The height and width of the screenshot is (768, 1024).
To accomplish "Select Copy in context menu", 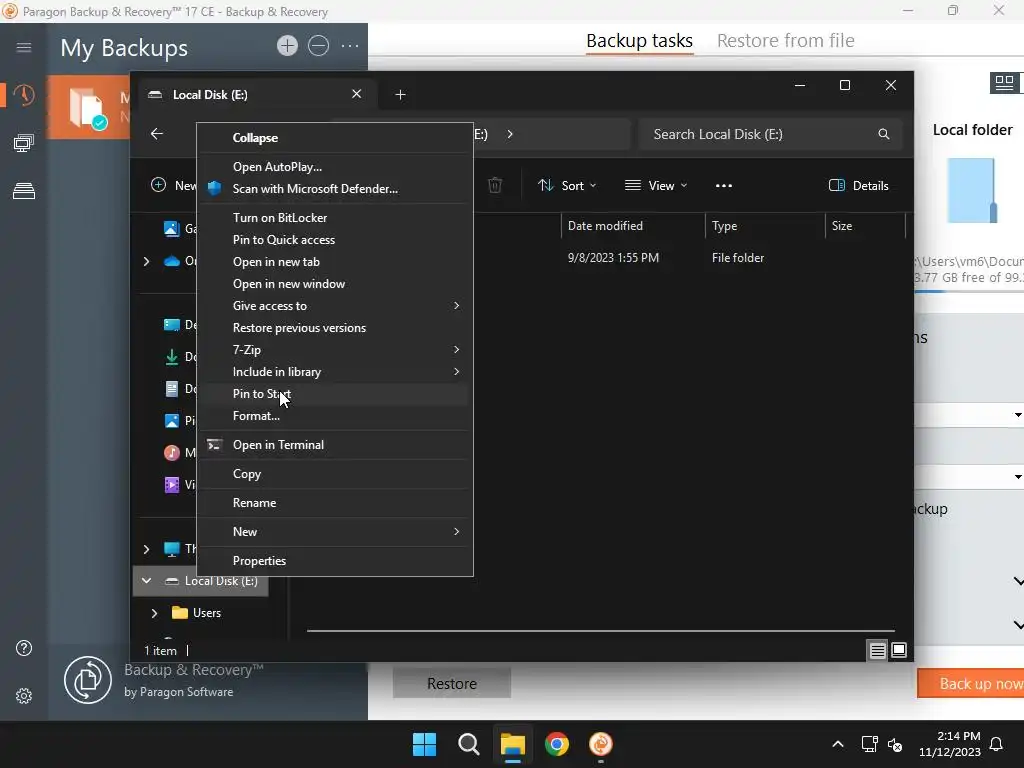I will 335,474.
